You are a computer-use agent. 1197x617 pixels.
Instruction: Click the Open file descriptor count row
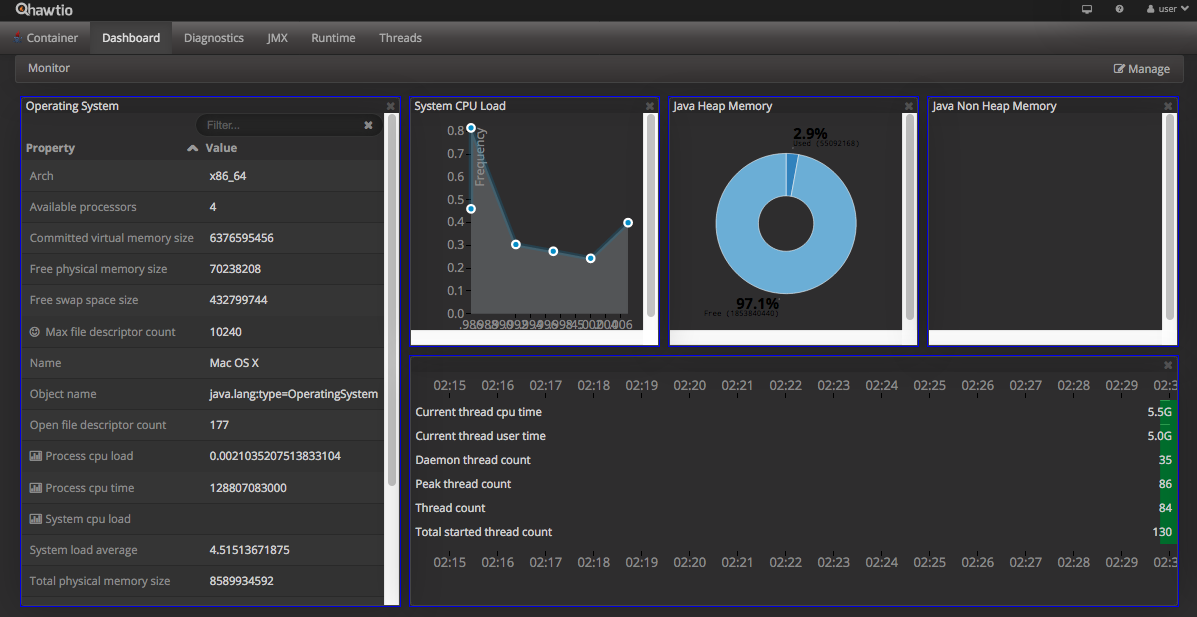pos(202,425)
